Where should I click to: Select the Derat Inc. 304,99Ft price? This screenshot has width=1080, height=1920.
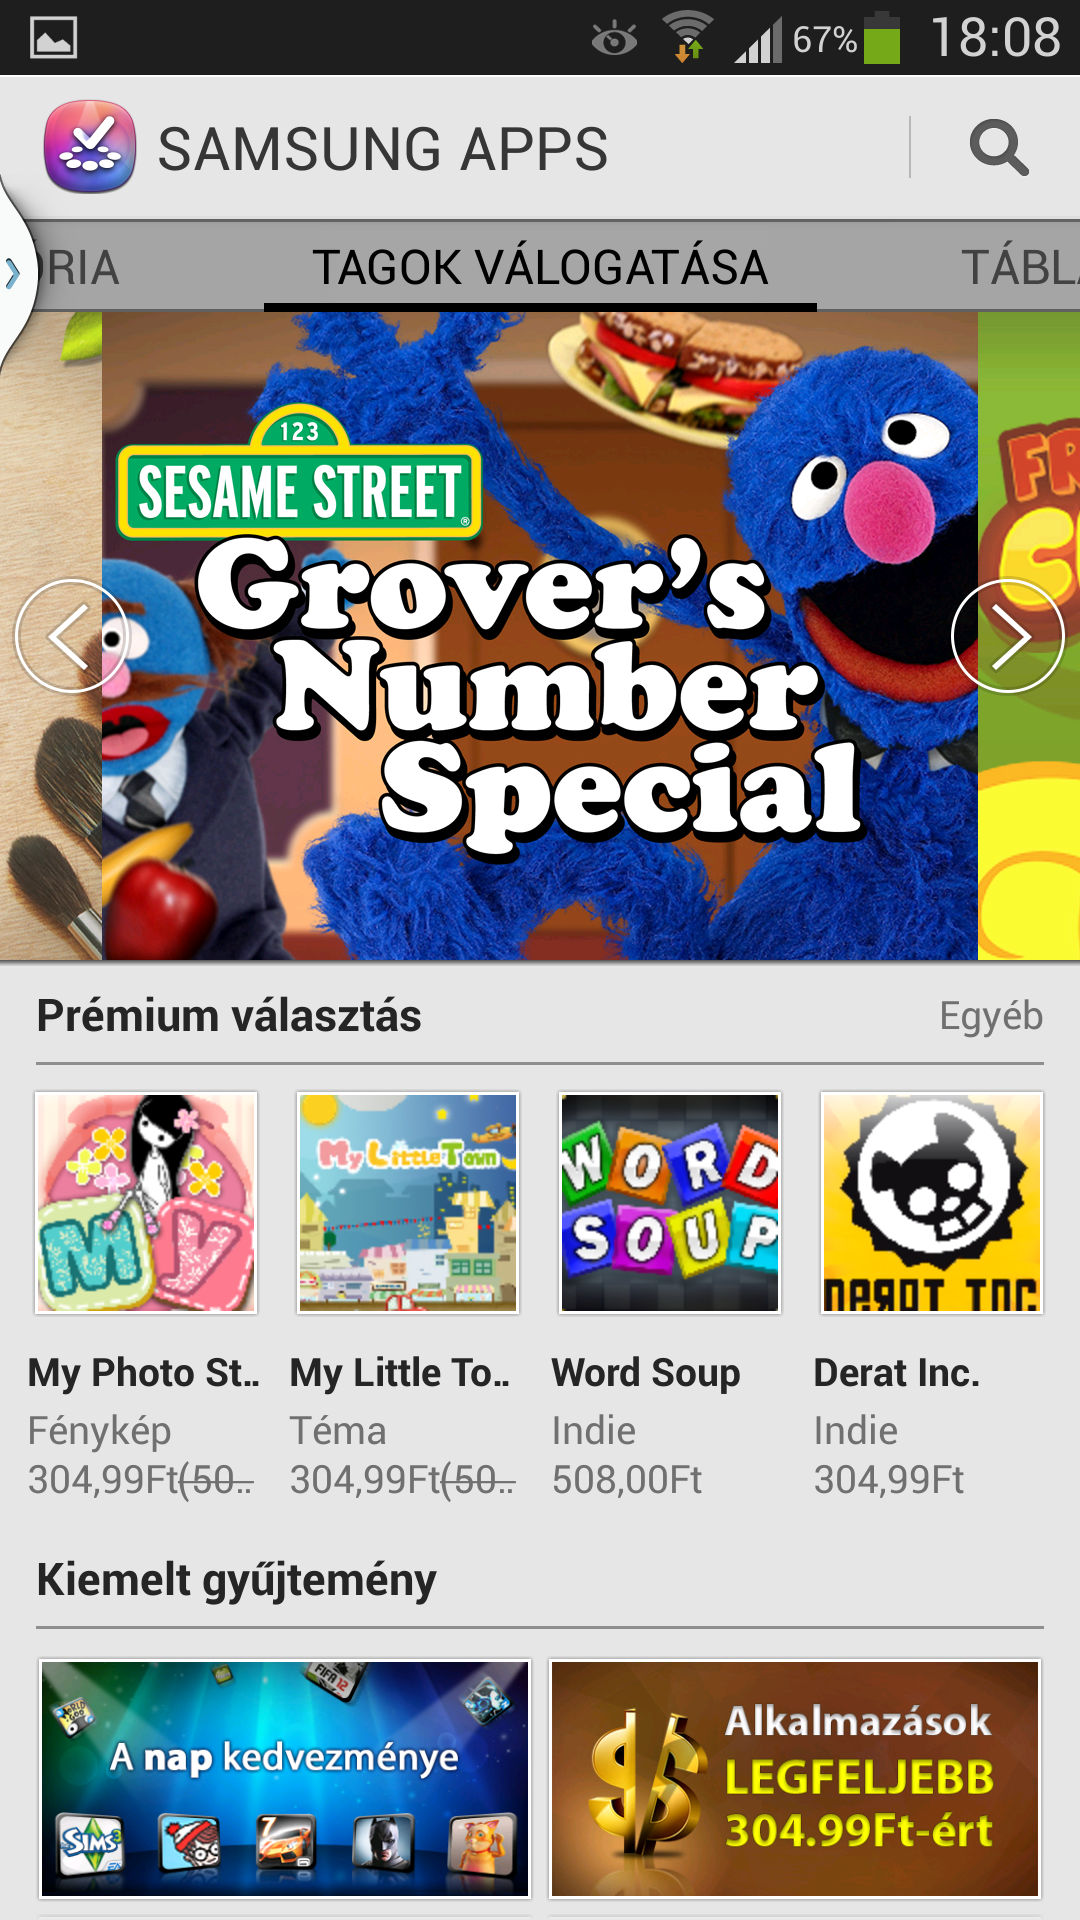click(889, 1480)
